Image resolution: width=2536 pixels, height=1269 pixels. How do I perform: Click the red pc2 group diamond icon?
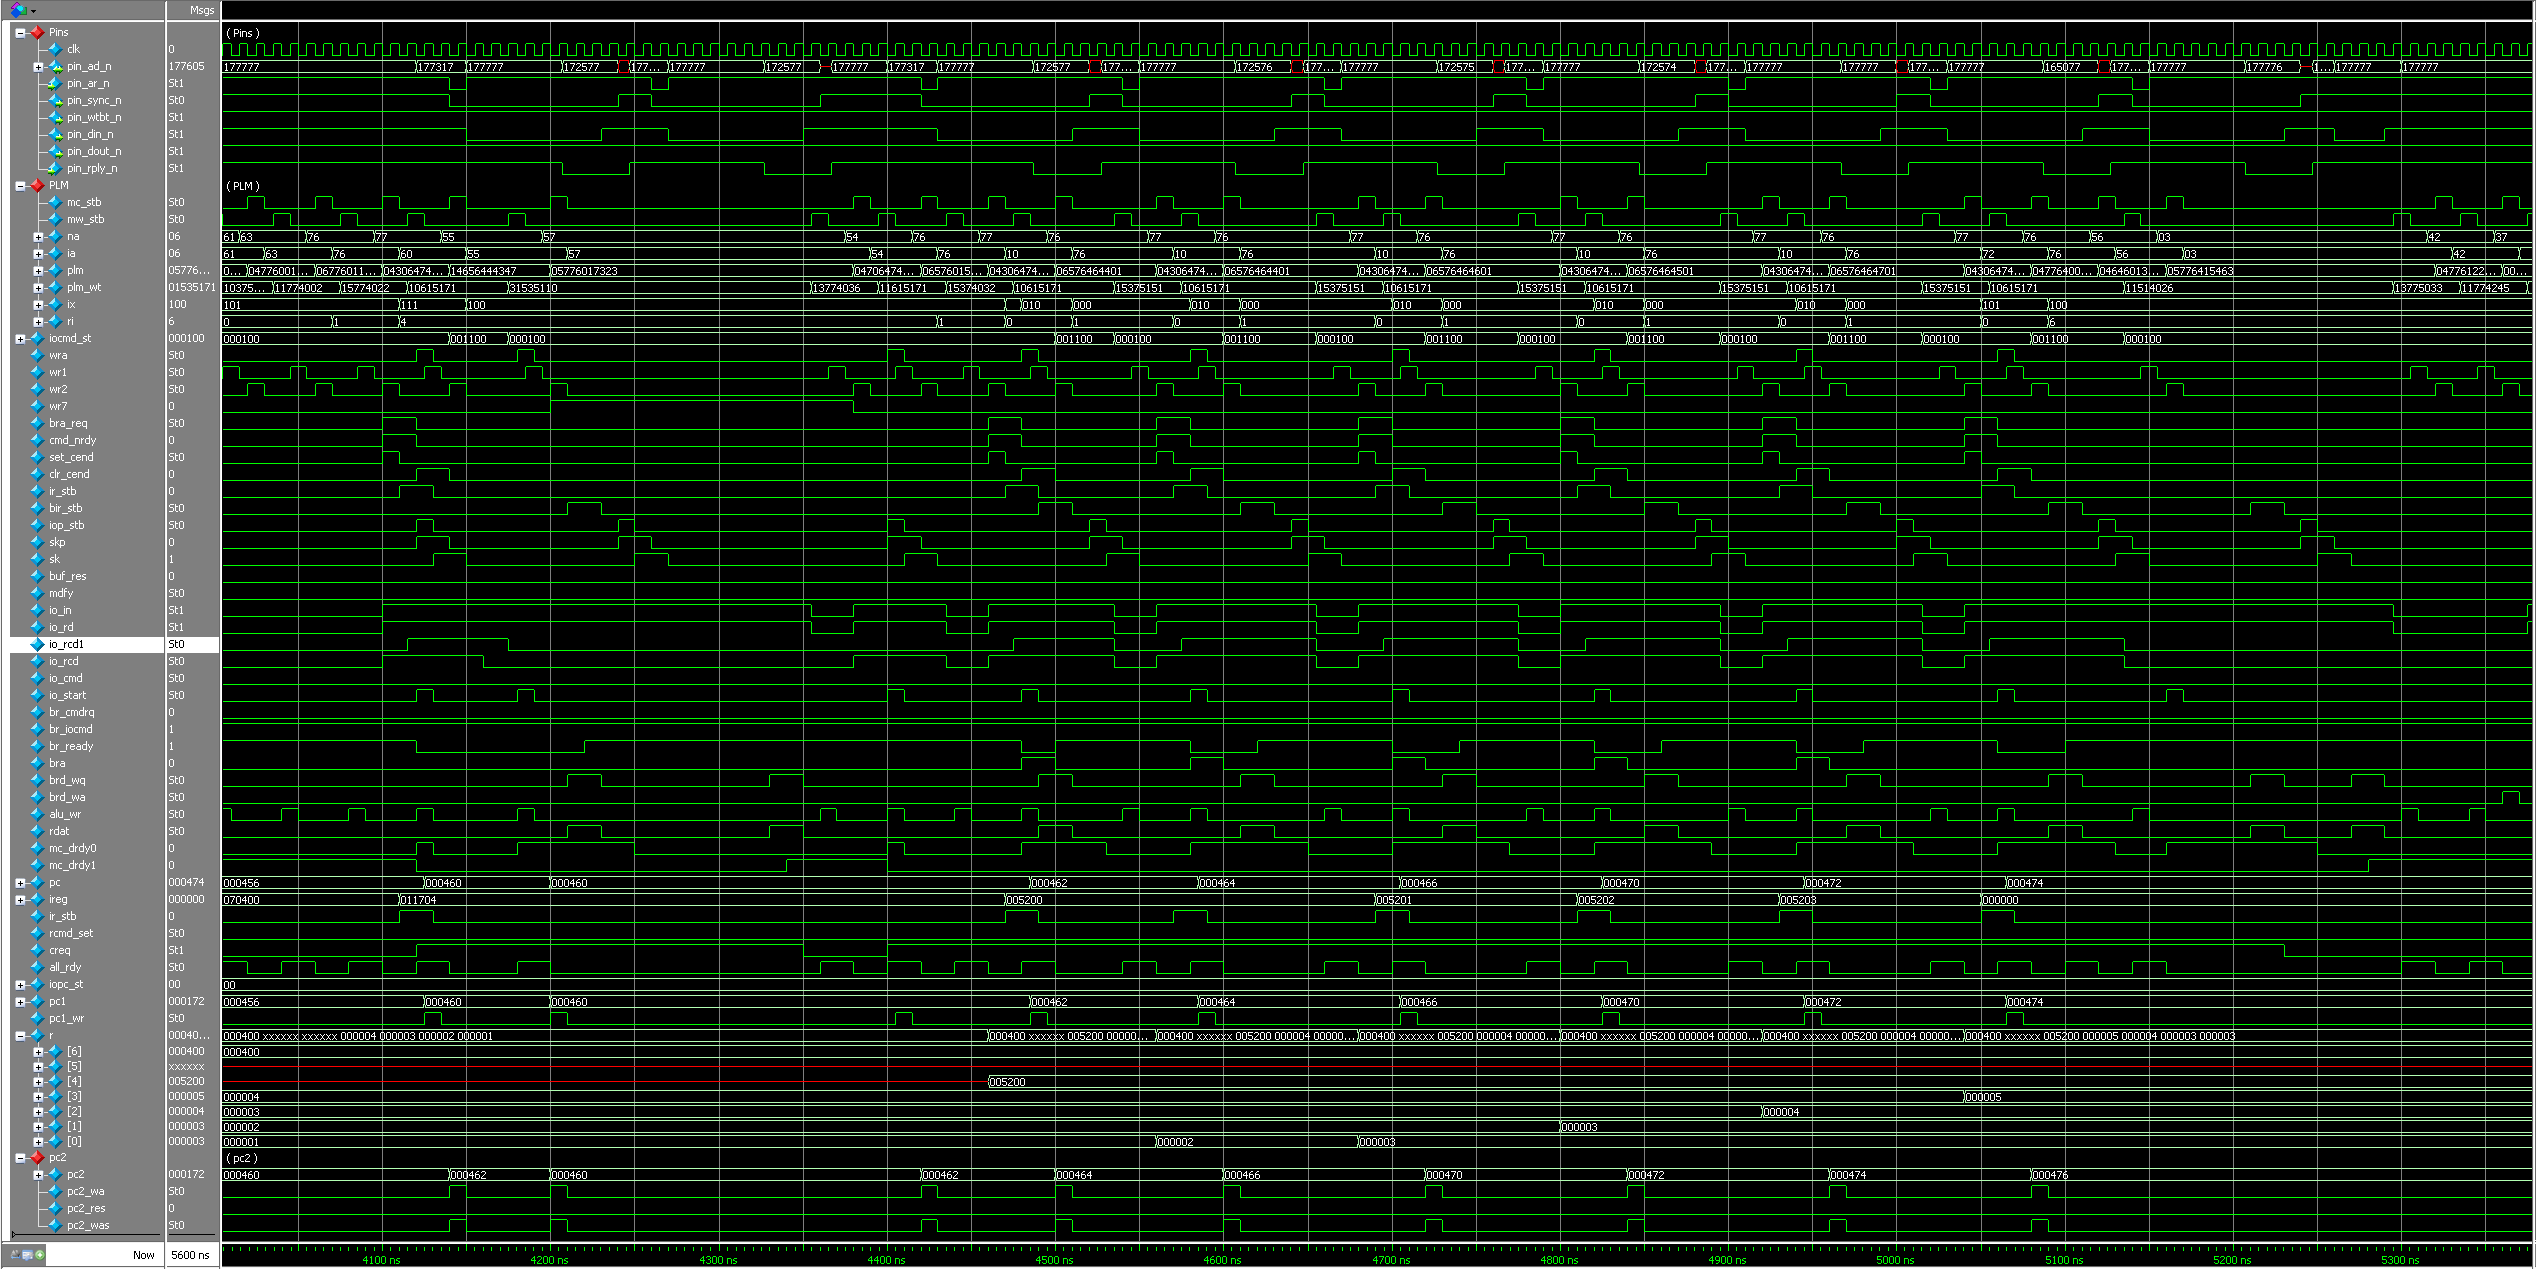(x=37, y=1157)
